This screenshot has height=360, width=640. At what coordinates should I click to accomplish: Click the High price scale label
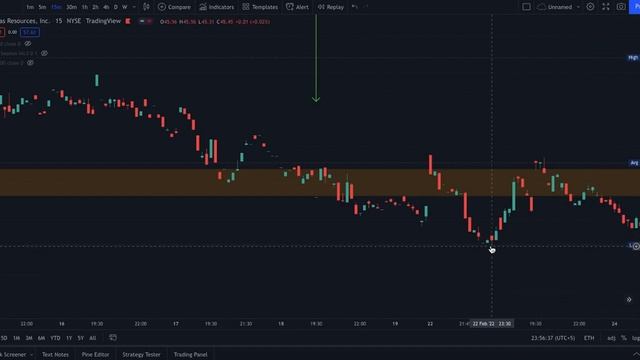[x=633, y=58]
